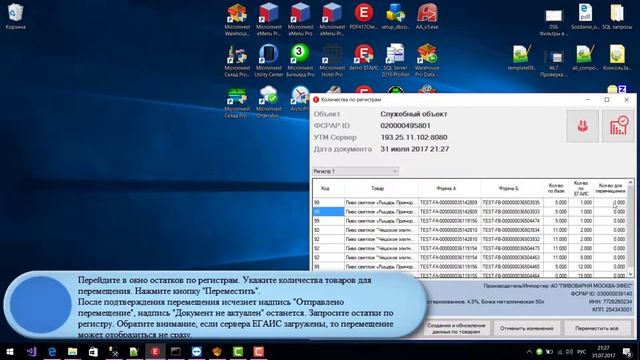The width and height of the screenshot is (640, 360).
Task: Select the all_compo... desktop file
Action: (x=585, y=58)
